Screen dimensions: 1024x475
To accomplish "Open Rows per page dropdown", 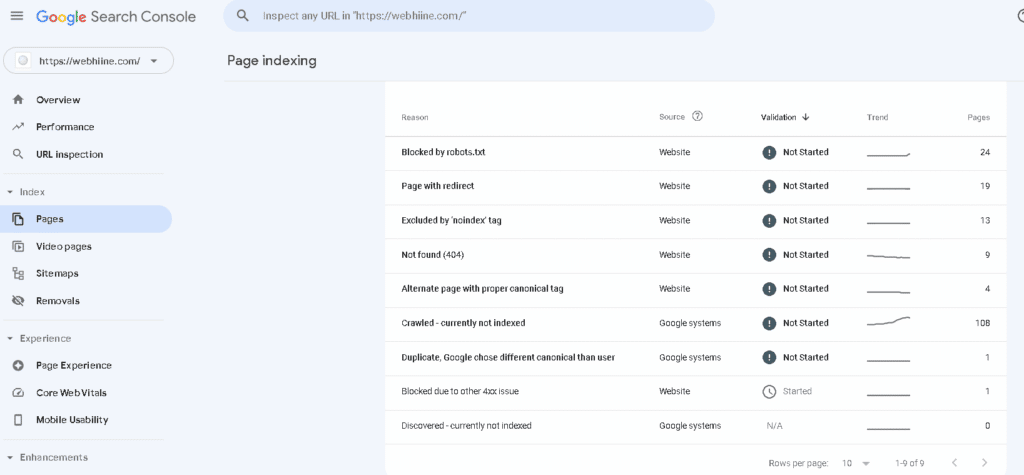I will point(856,463).
